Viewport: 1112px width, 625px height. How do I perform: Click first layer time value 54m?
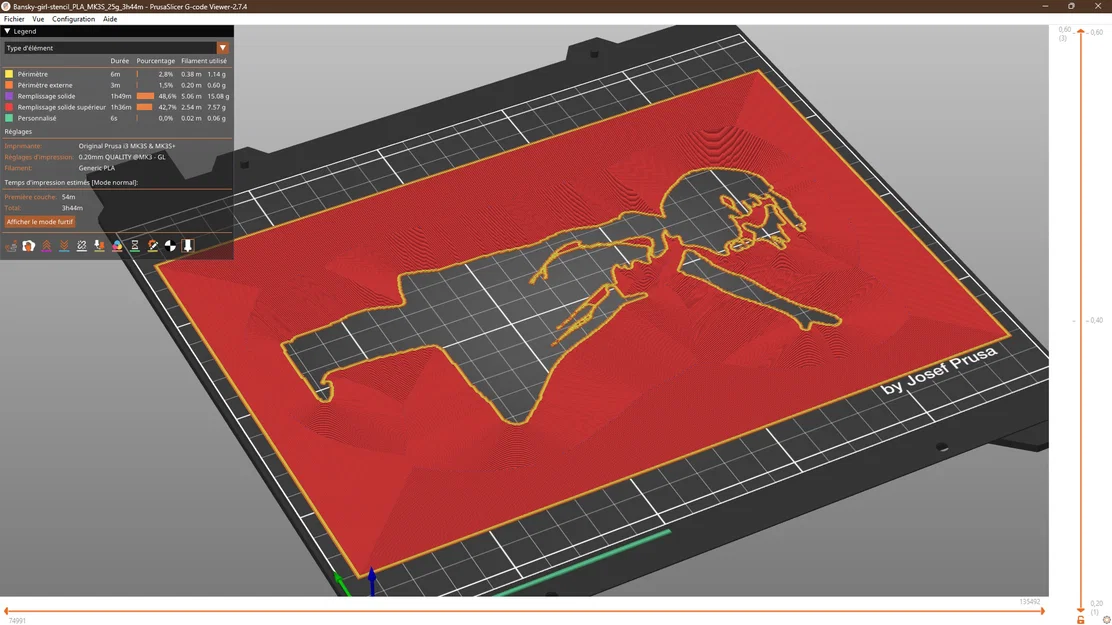click(x=68, y=197)
